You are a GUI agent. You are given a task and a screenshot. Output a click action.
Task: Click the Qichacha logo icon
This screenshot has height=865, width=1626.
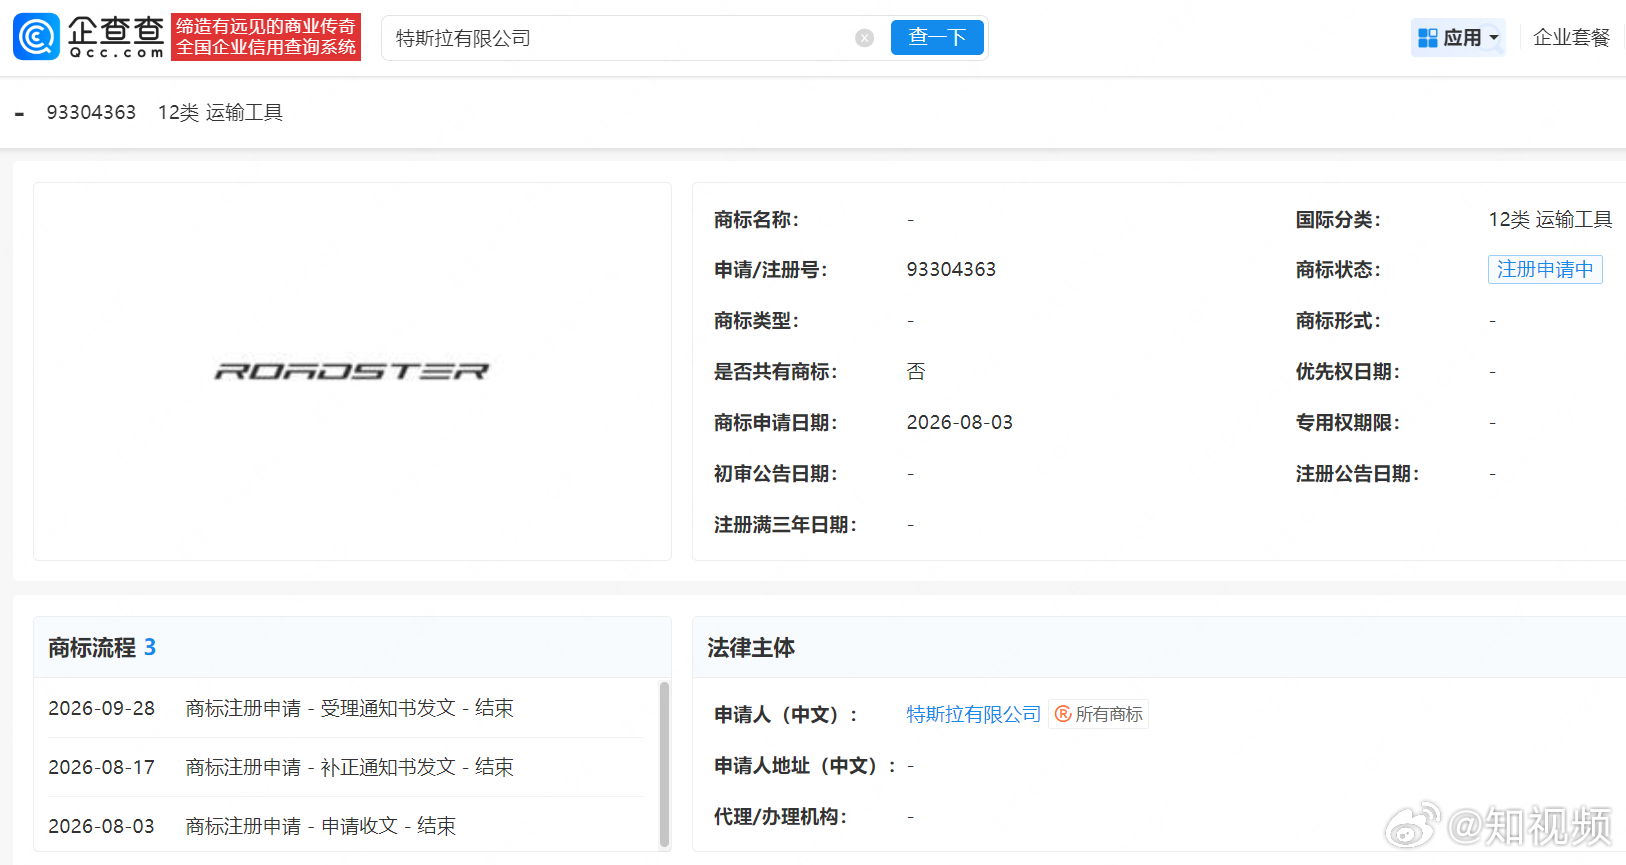coord(37,37)
